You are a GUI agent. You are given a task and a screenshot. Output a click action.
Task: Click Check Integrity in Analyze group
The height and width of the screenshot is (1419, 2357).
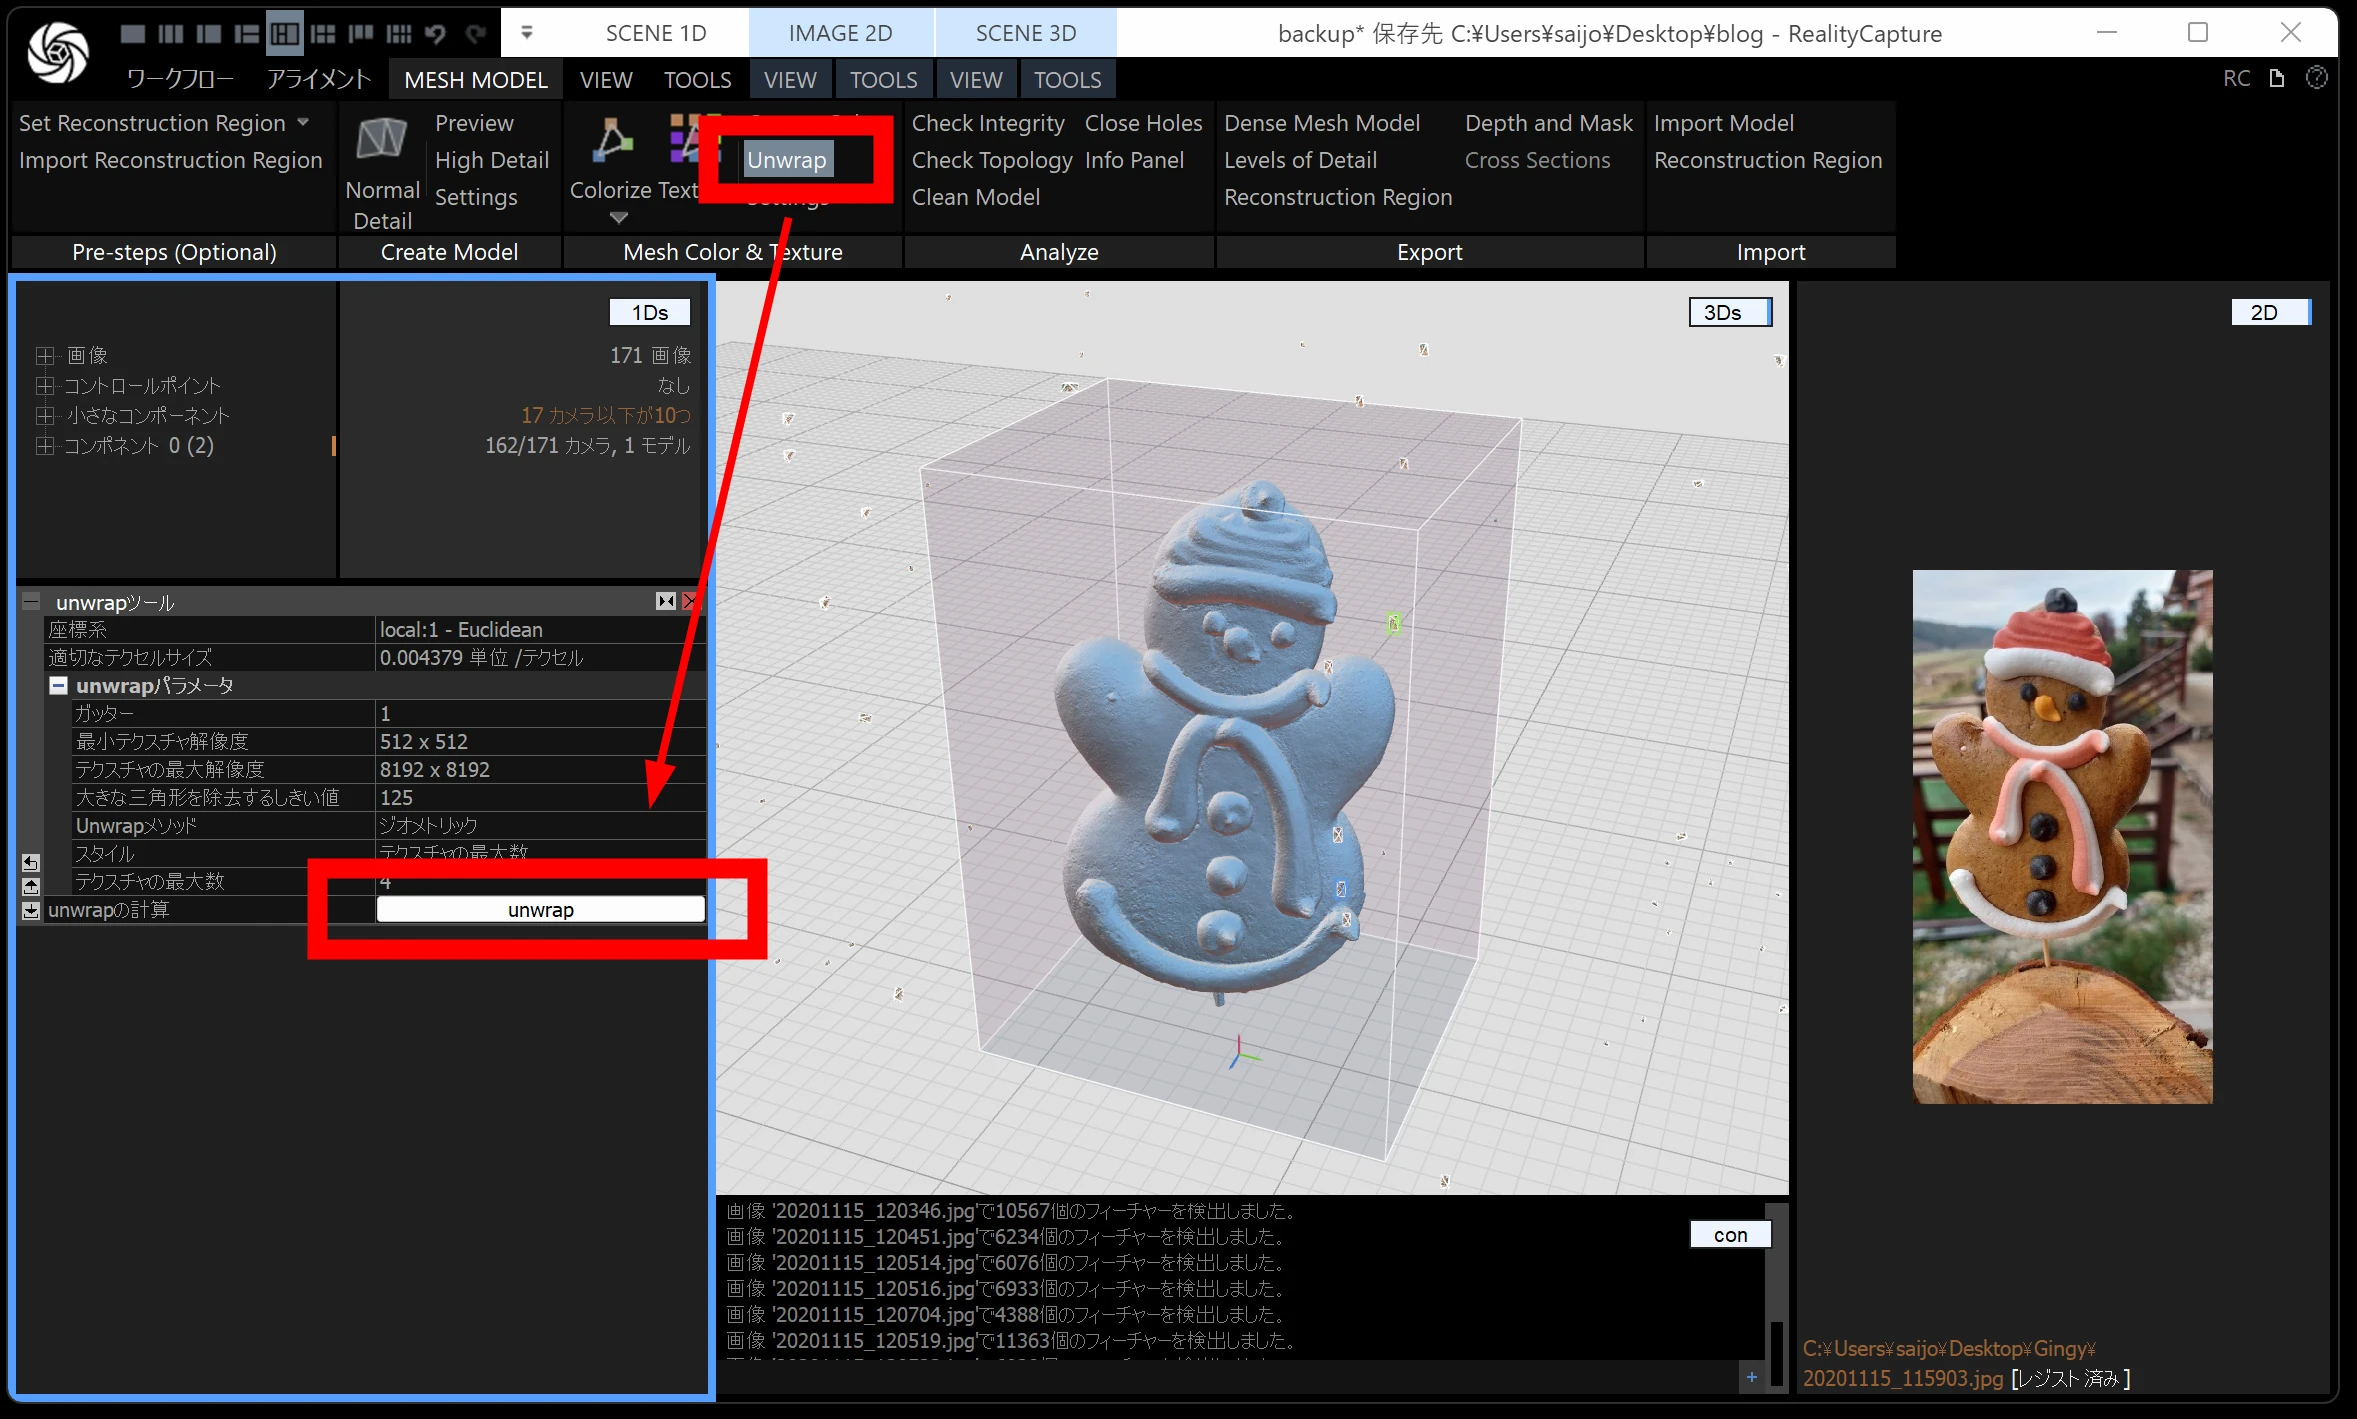[x=987, y=123]
